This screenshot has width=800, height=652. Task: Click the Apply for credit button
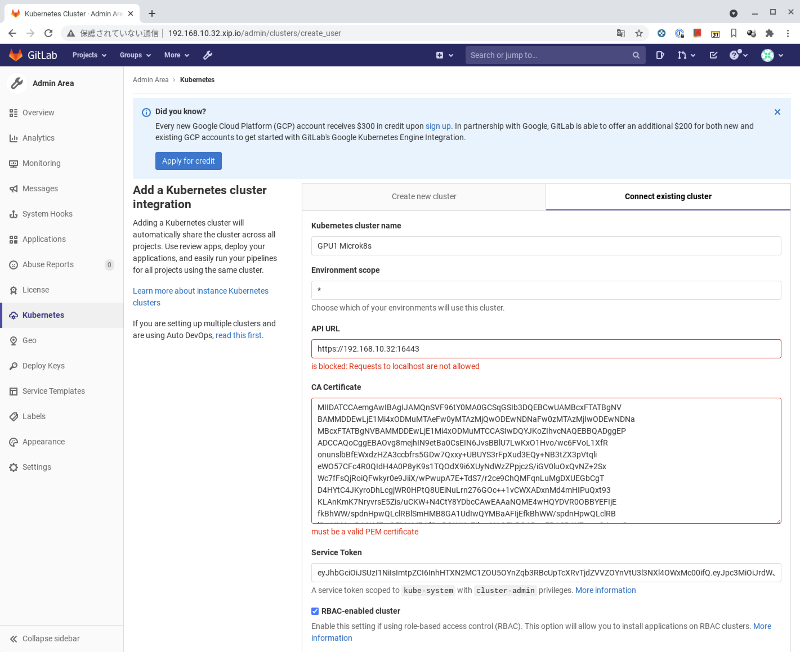[188, 161]
